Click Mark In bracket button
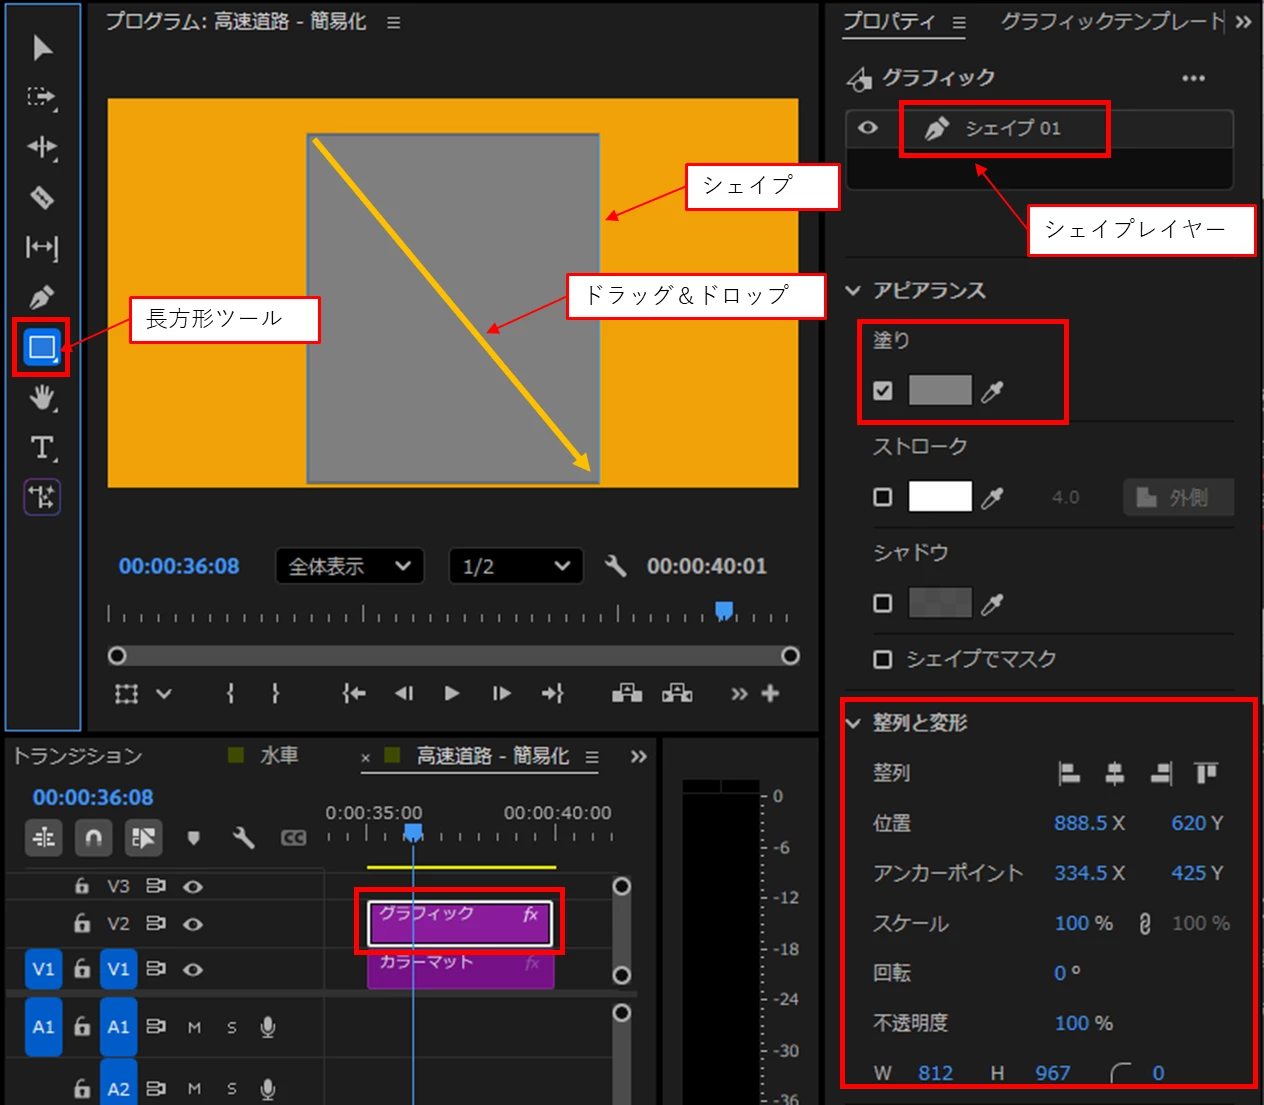 [230, 693]
